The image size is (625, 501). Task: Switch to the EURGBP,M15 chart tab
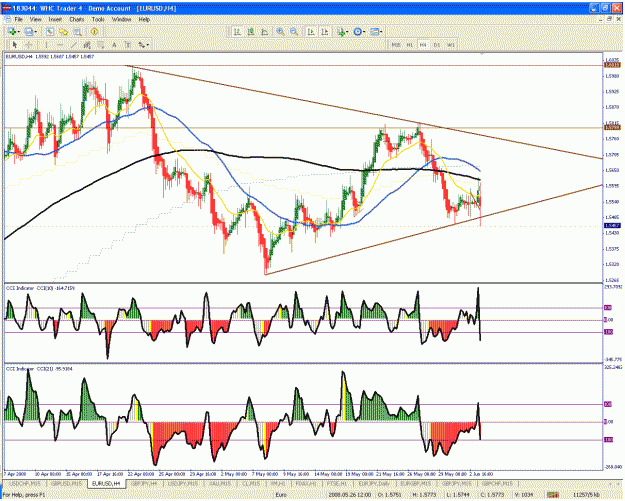tap(416, 483)
